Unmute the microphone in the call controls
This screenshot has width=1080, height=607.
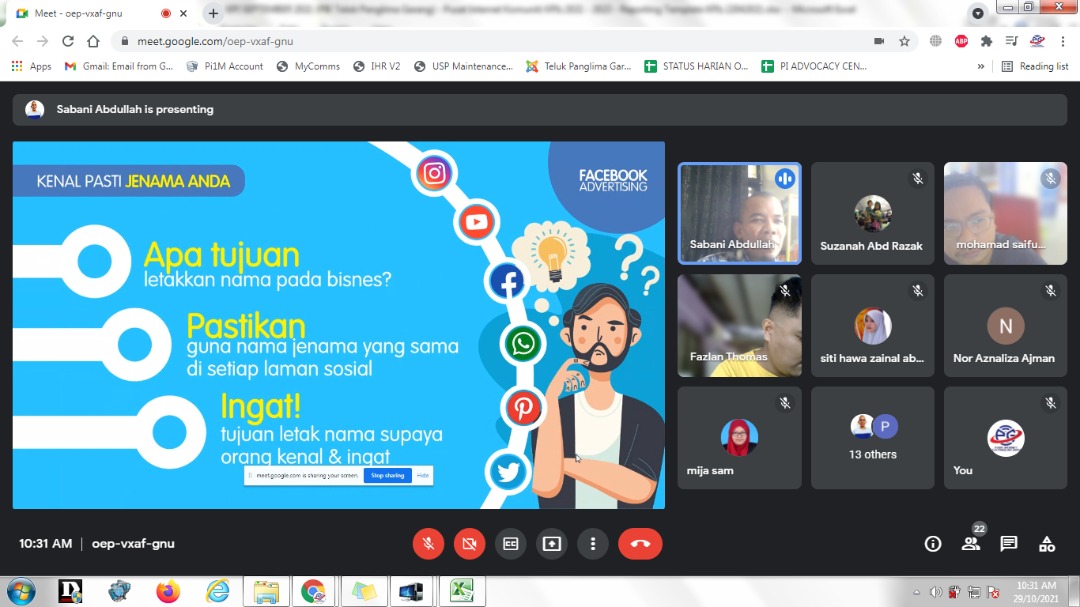[428, 544]
